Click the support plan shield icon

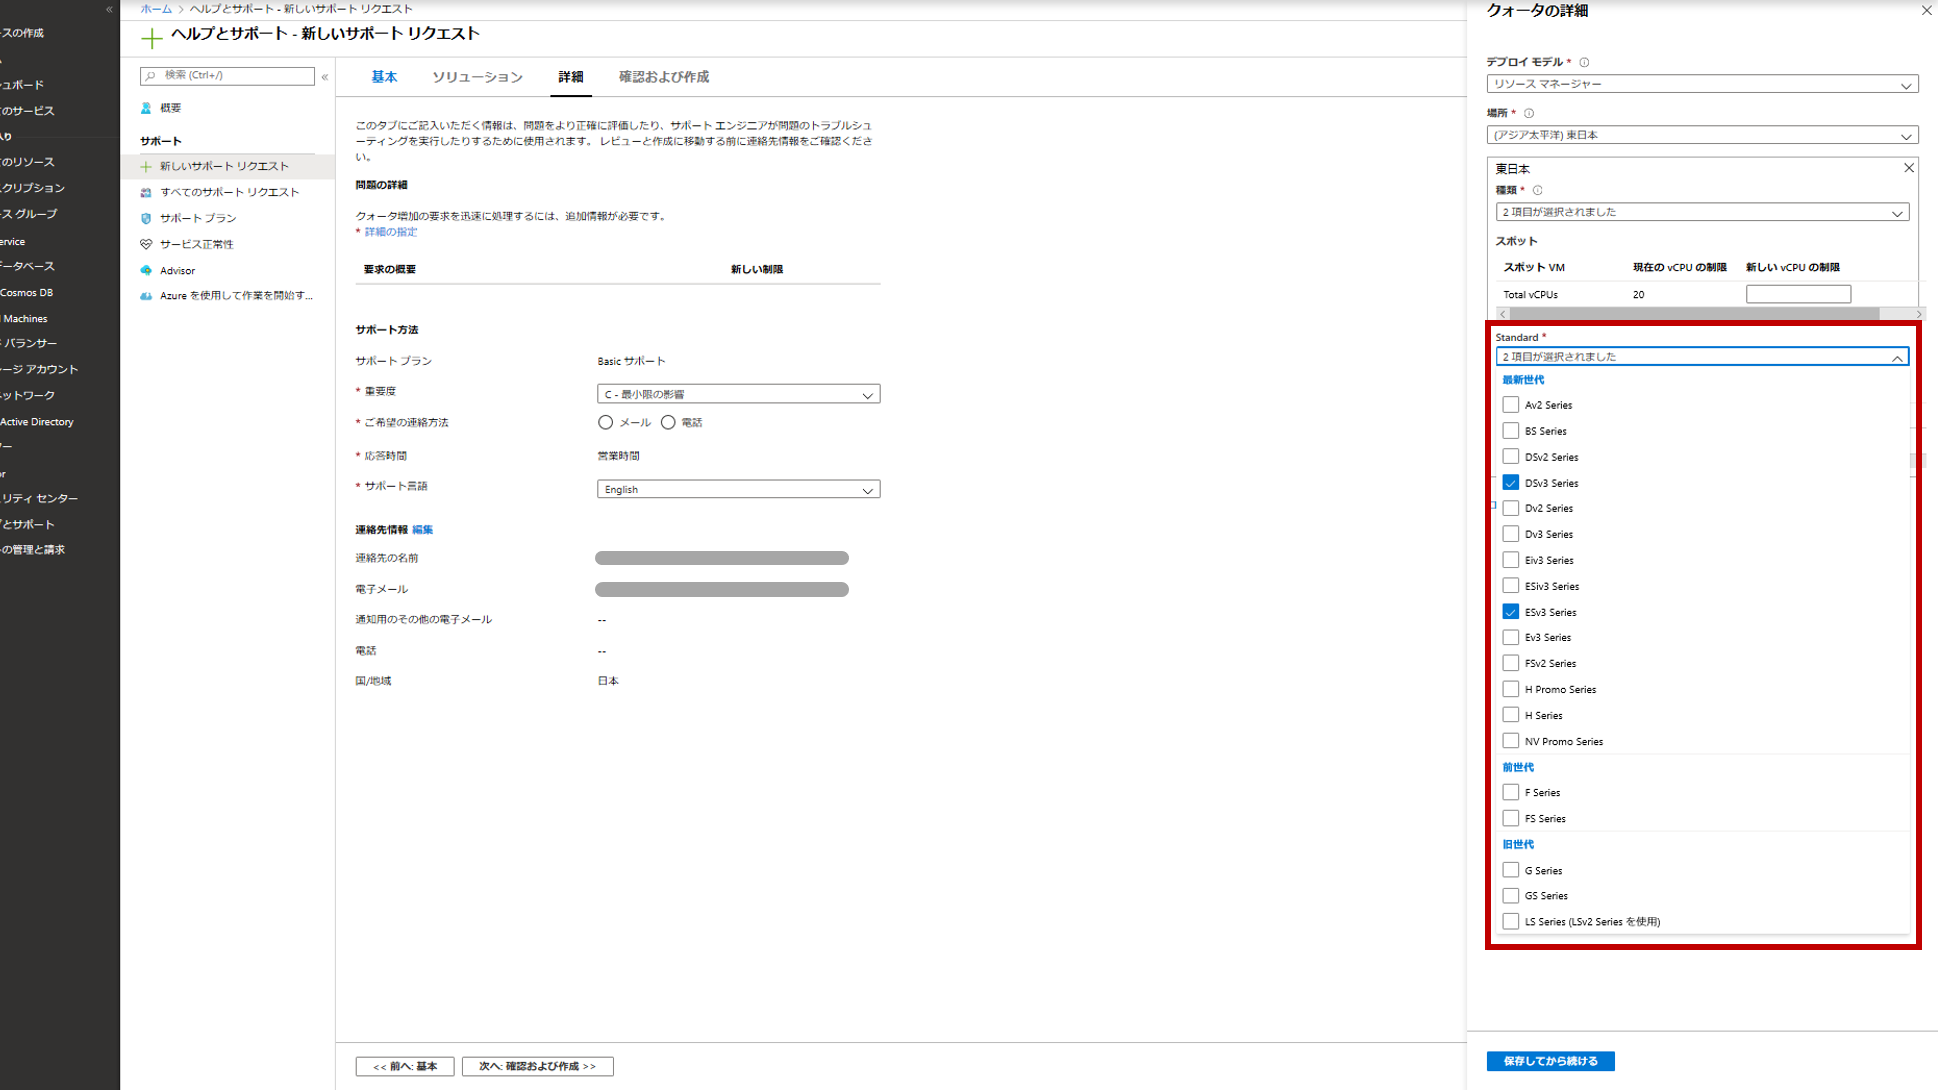(x=146, y=218)
